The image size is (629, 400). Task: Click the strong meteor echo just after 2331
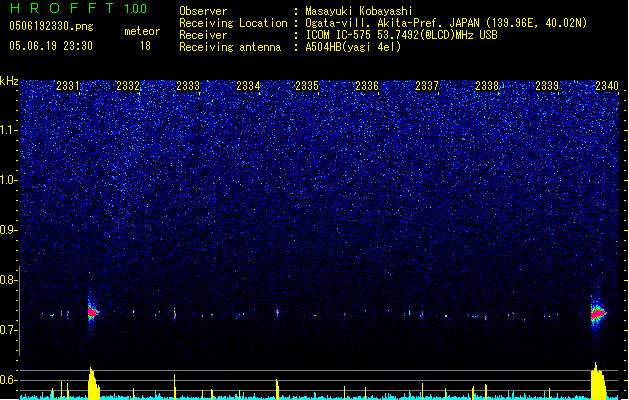(93, 312)
